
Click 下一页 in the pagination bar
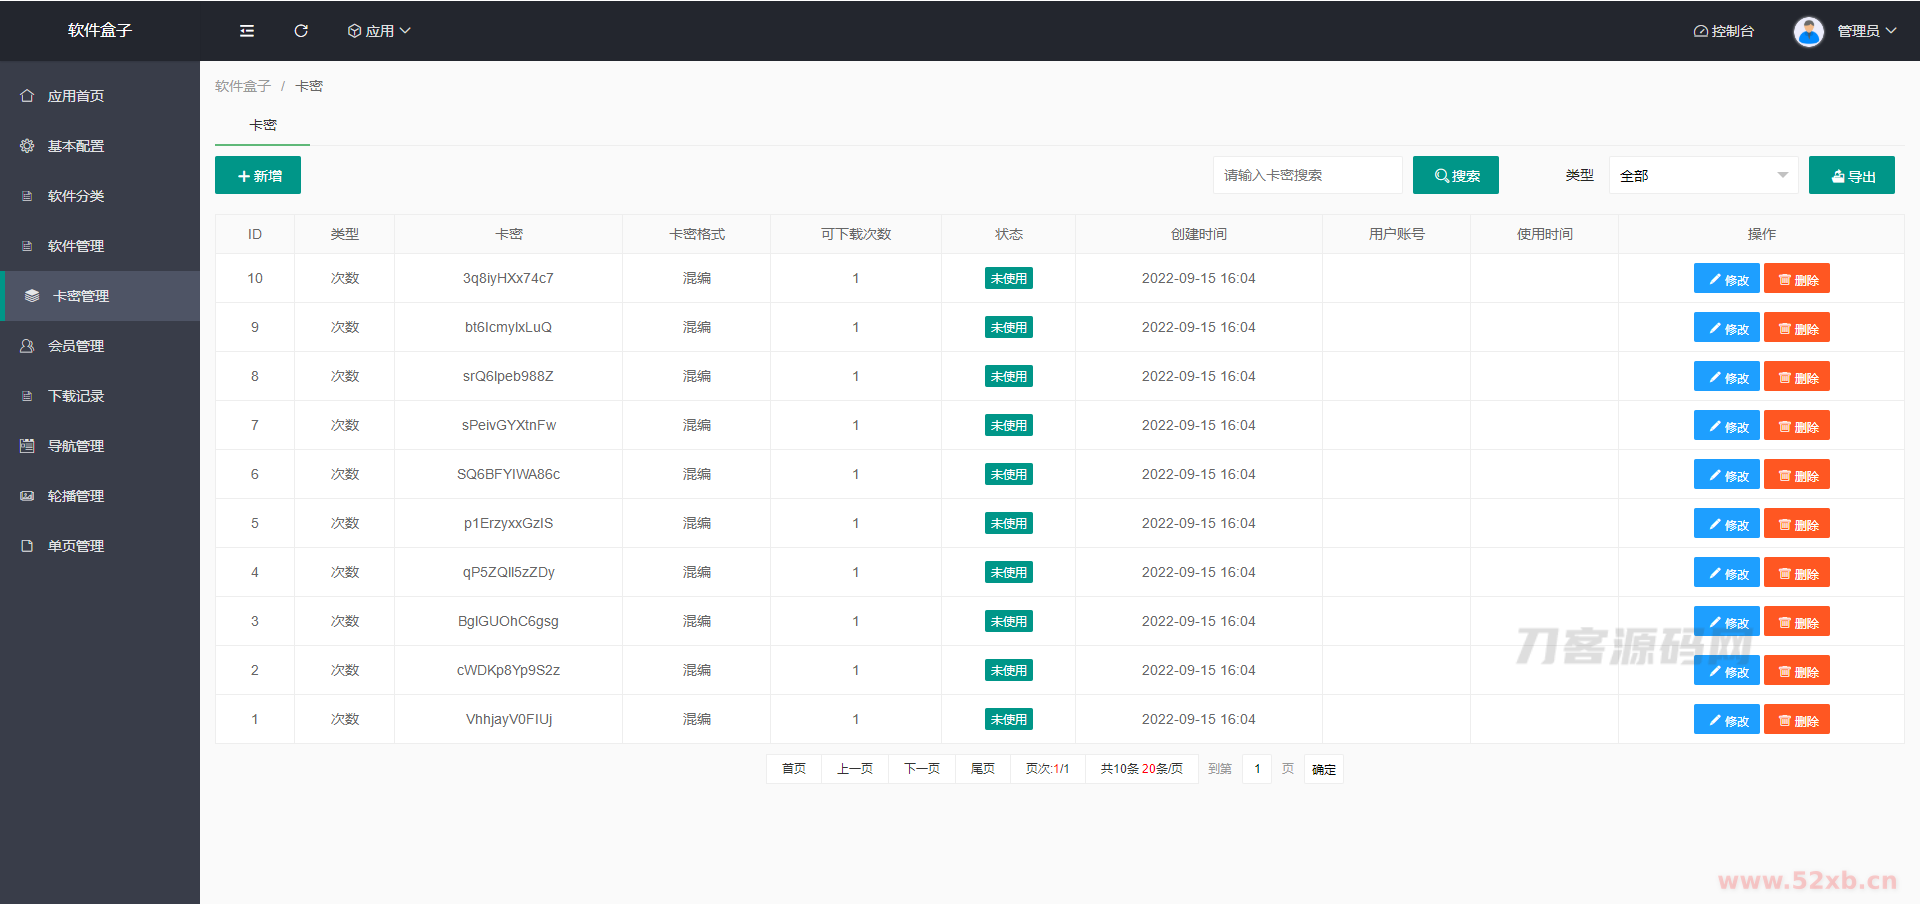tap(921, 769)
